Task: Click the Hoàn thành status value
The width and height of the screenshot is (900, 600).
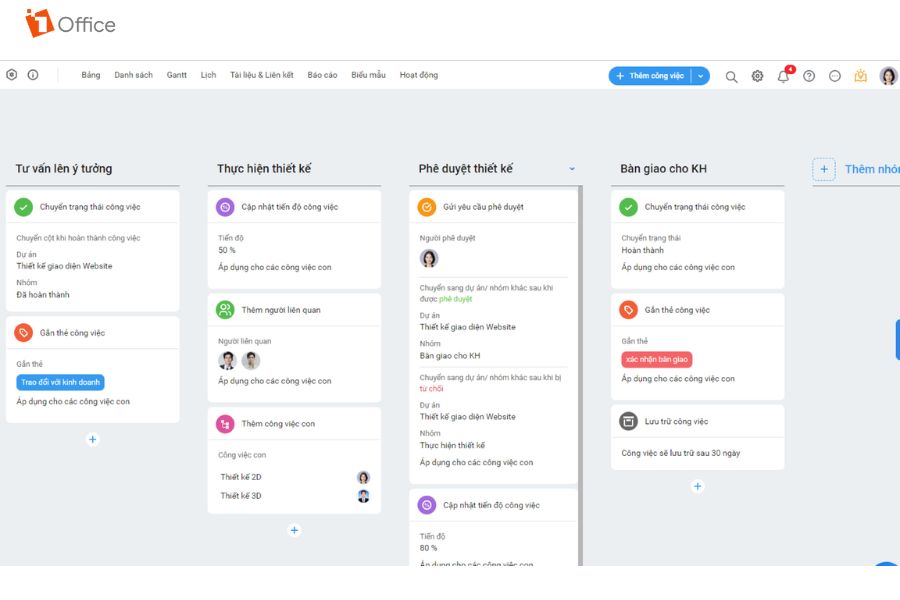Action: tap(642, 250)
